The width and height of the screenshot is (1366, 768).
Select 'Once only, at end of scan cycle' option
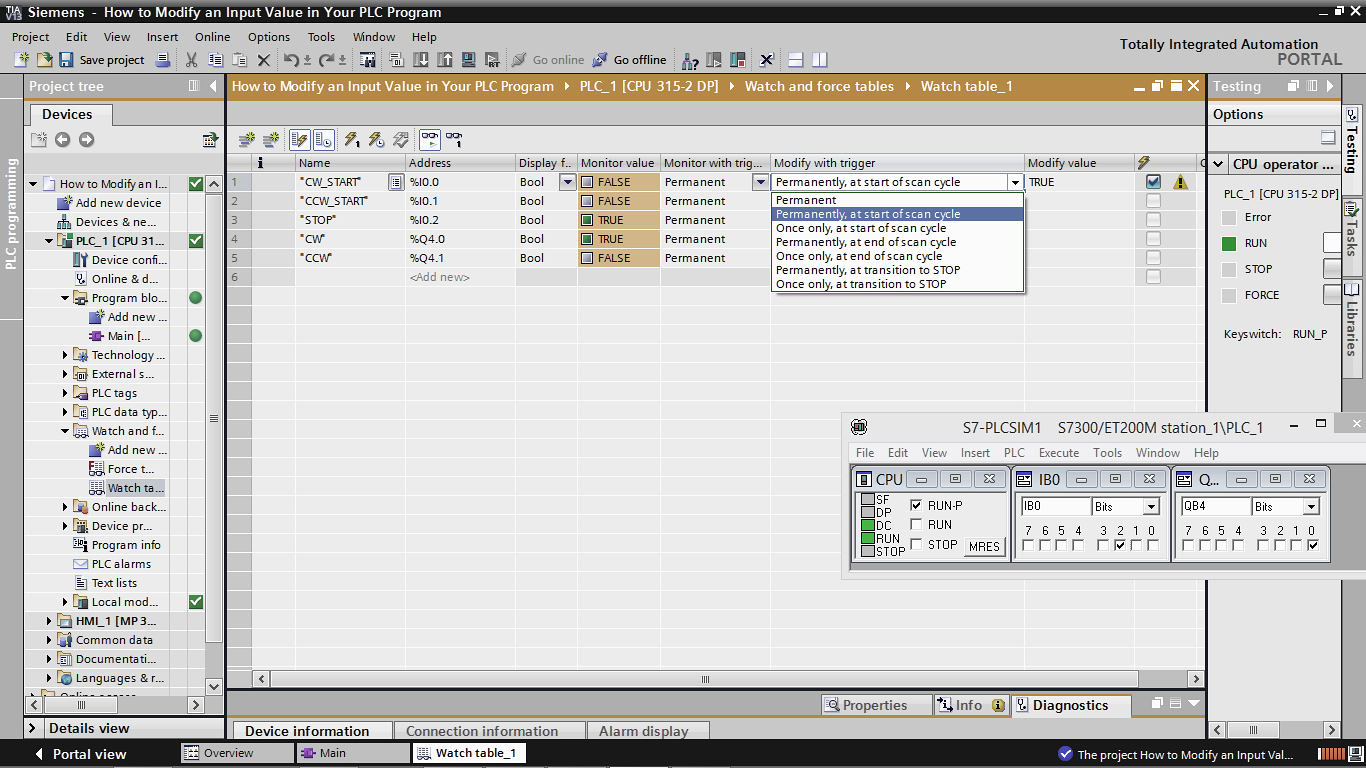898,256
